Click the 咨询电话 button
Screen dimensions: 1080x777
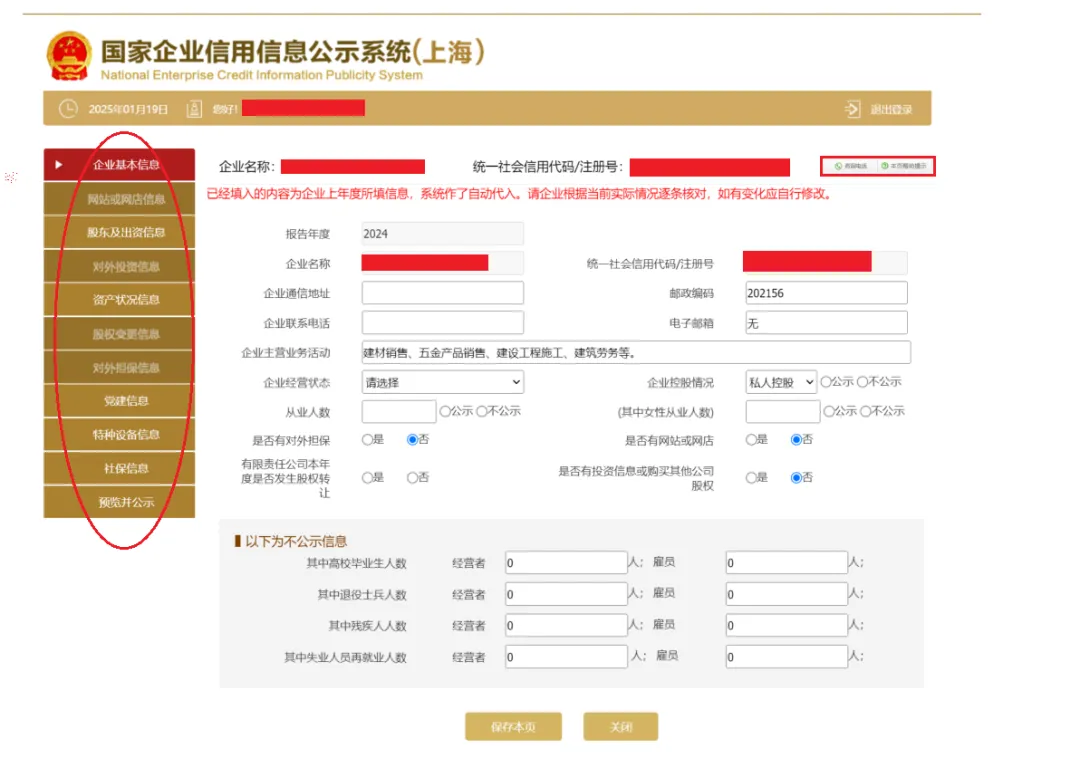850,166
